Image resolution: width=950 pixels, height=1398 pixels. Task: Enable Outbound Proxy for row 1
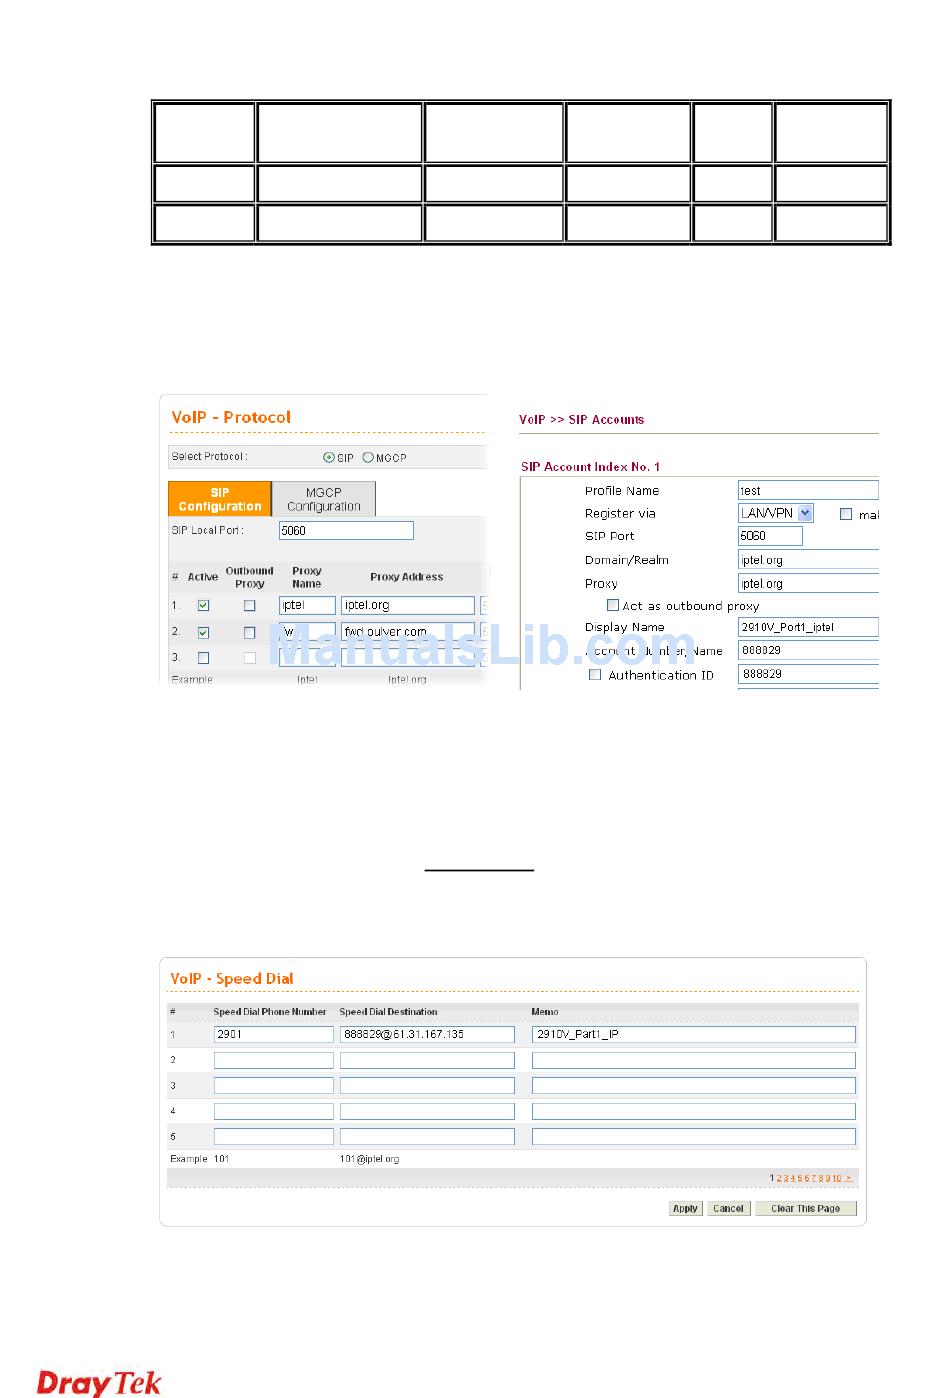pyautogui.click(x=250, y=605)
